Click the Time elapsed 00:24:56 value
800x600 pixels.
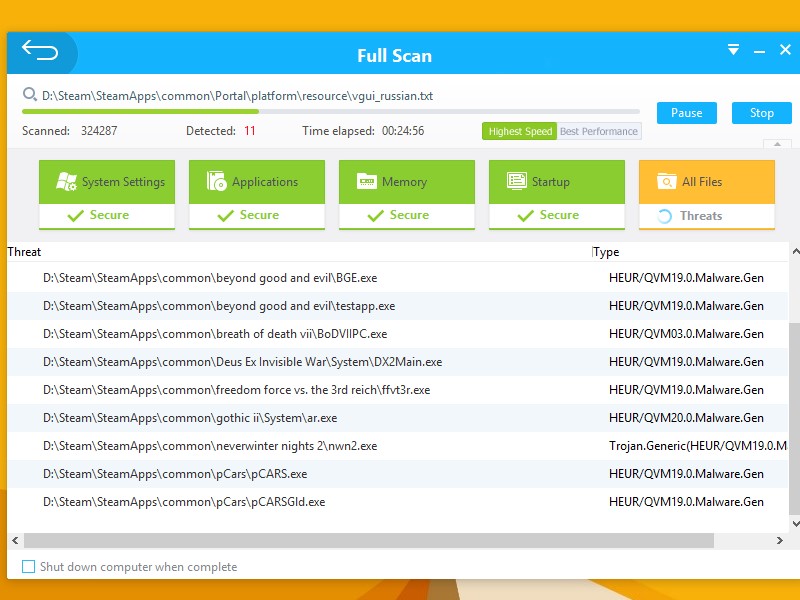click(x=403, y=131)
